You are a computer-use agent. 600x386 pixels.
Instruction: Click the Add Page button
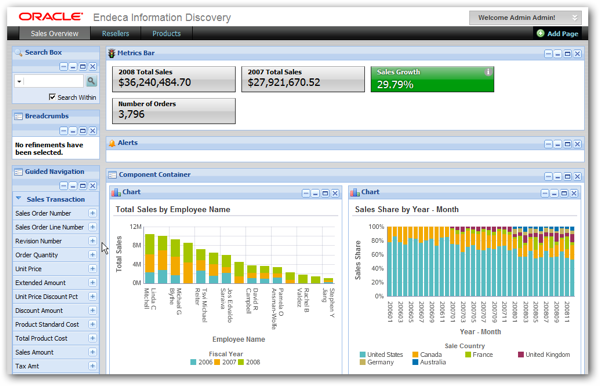[558, 33]
